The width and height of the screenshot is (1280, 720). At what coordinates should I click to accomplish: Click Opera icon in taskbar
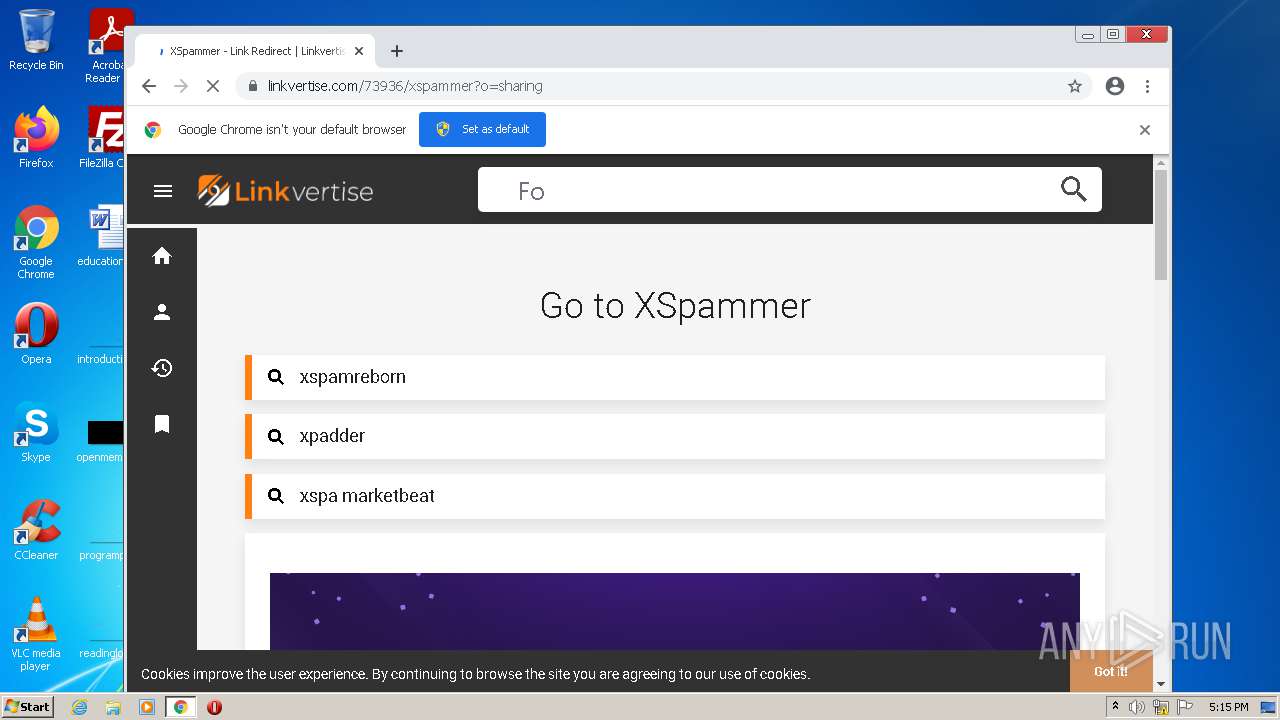(x=214, y=707)
